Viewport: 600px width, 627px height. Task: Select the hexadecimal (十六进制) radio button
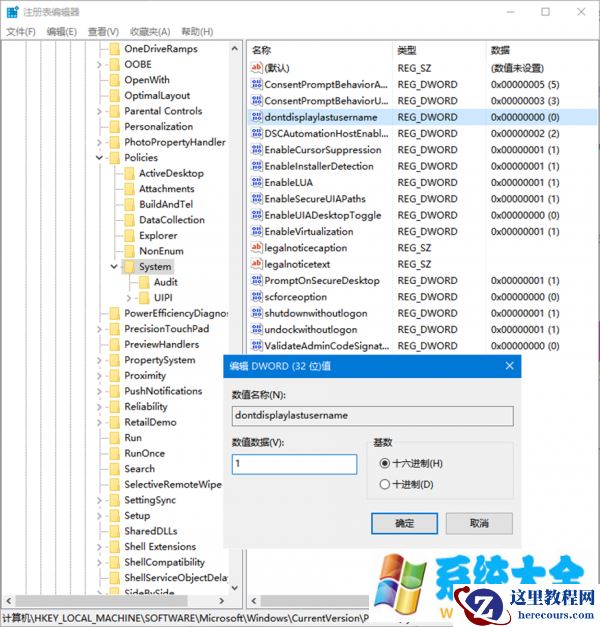click(x=384, y=463)
